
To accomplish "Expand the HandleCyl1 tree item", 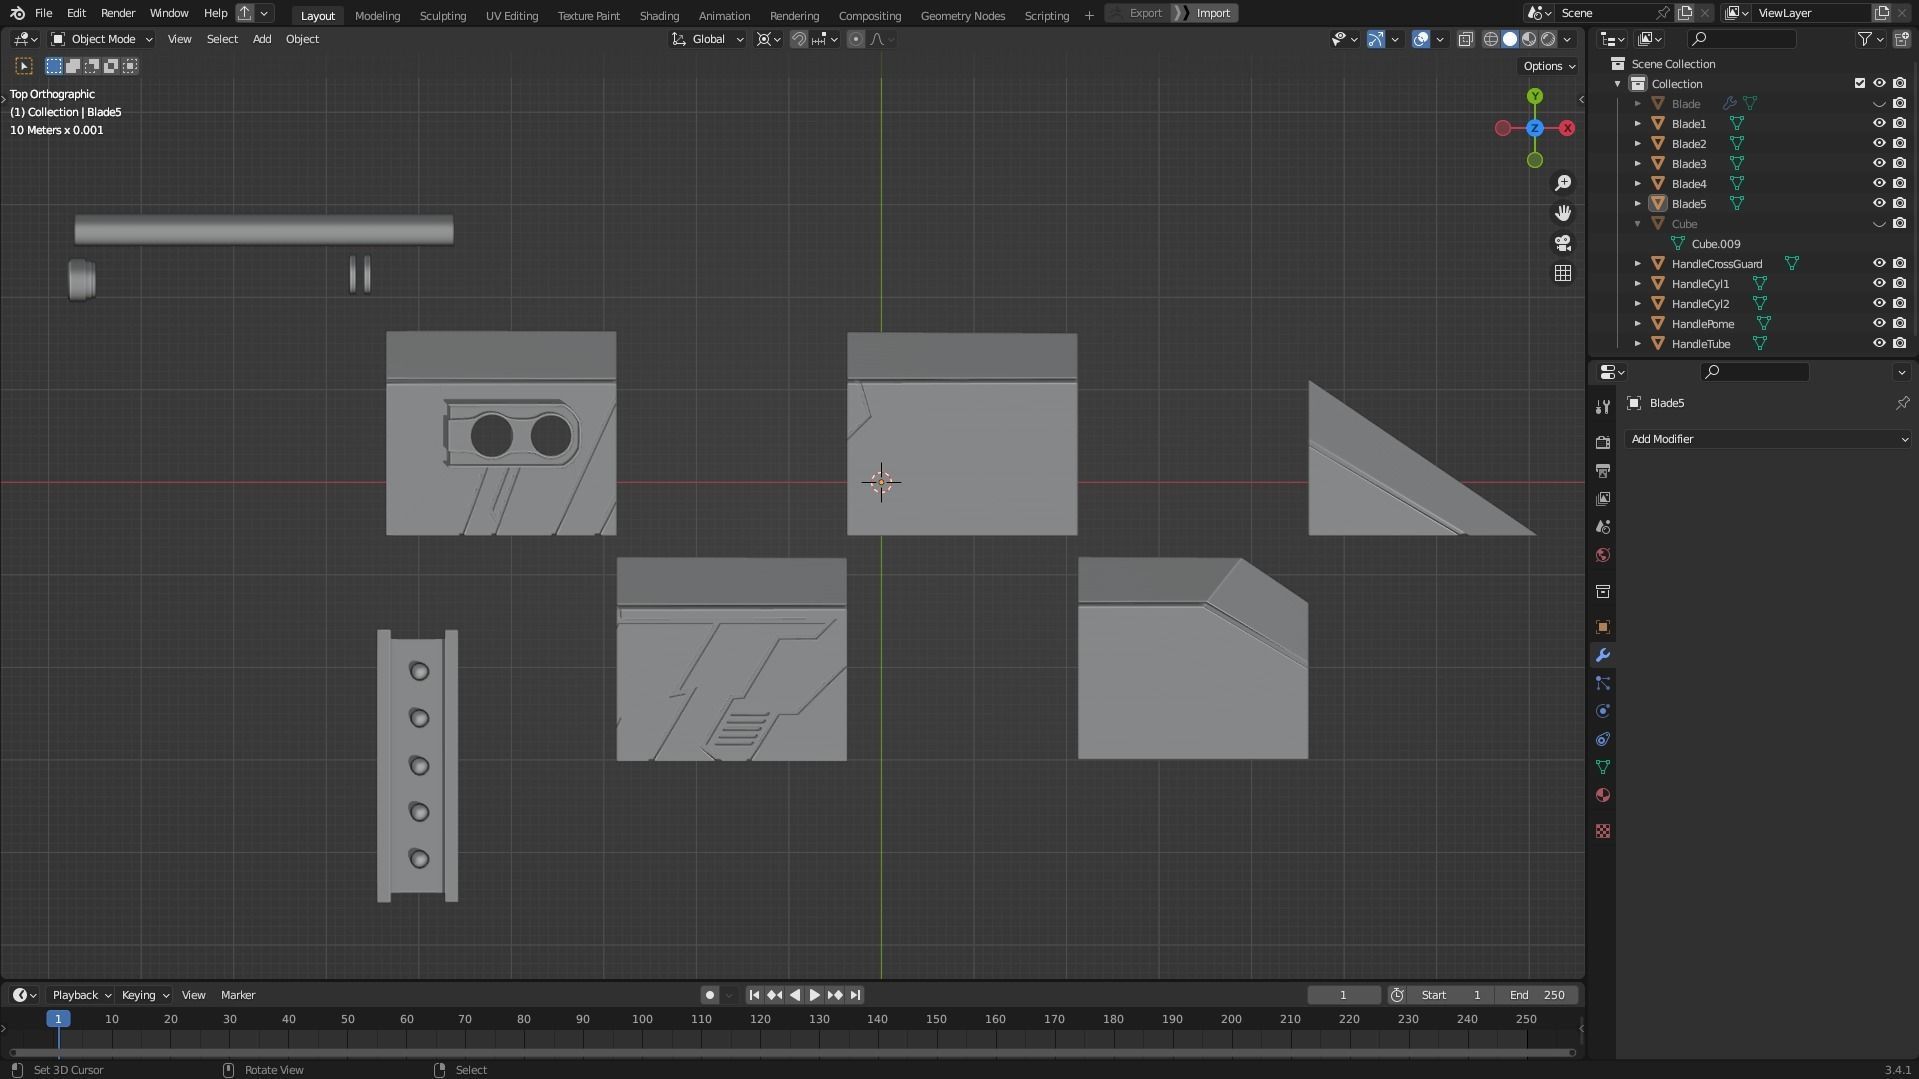I will (x=1638, y=284).
